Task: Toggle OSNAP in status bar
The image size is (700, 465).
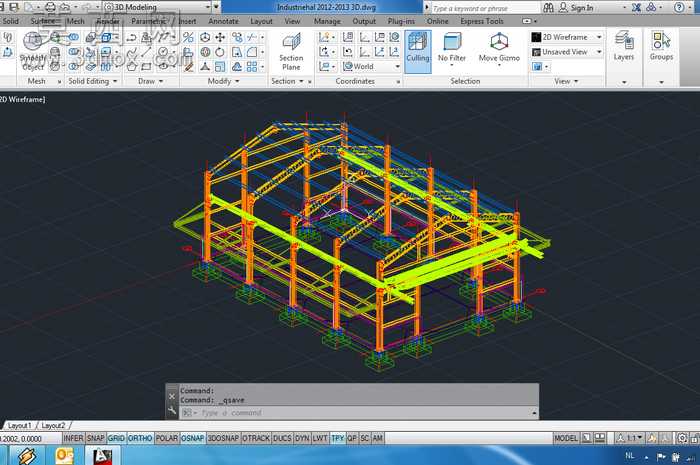Action: tap(192, 438)
